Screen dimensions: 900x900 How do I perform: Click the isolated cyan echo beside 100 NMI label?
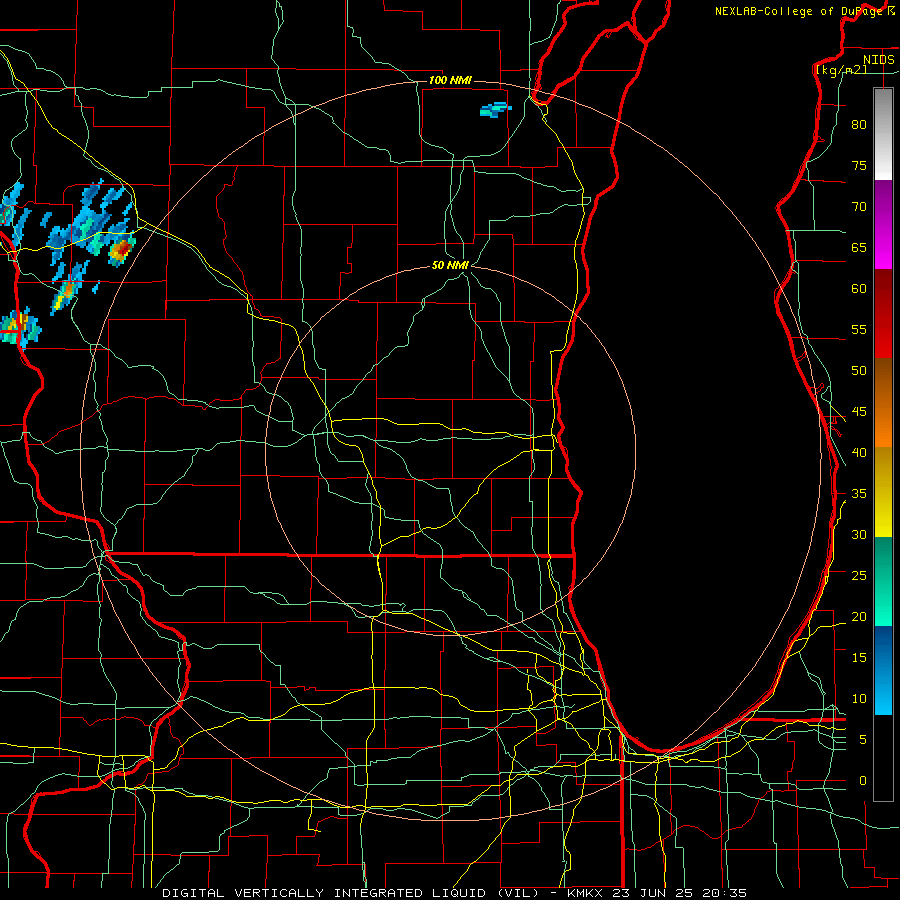tap(495, 109)
